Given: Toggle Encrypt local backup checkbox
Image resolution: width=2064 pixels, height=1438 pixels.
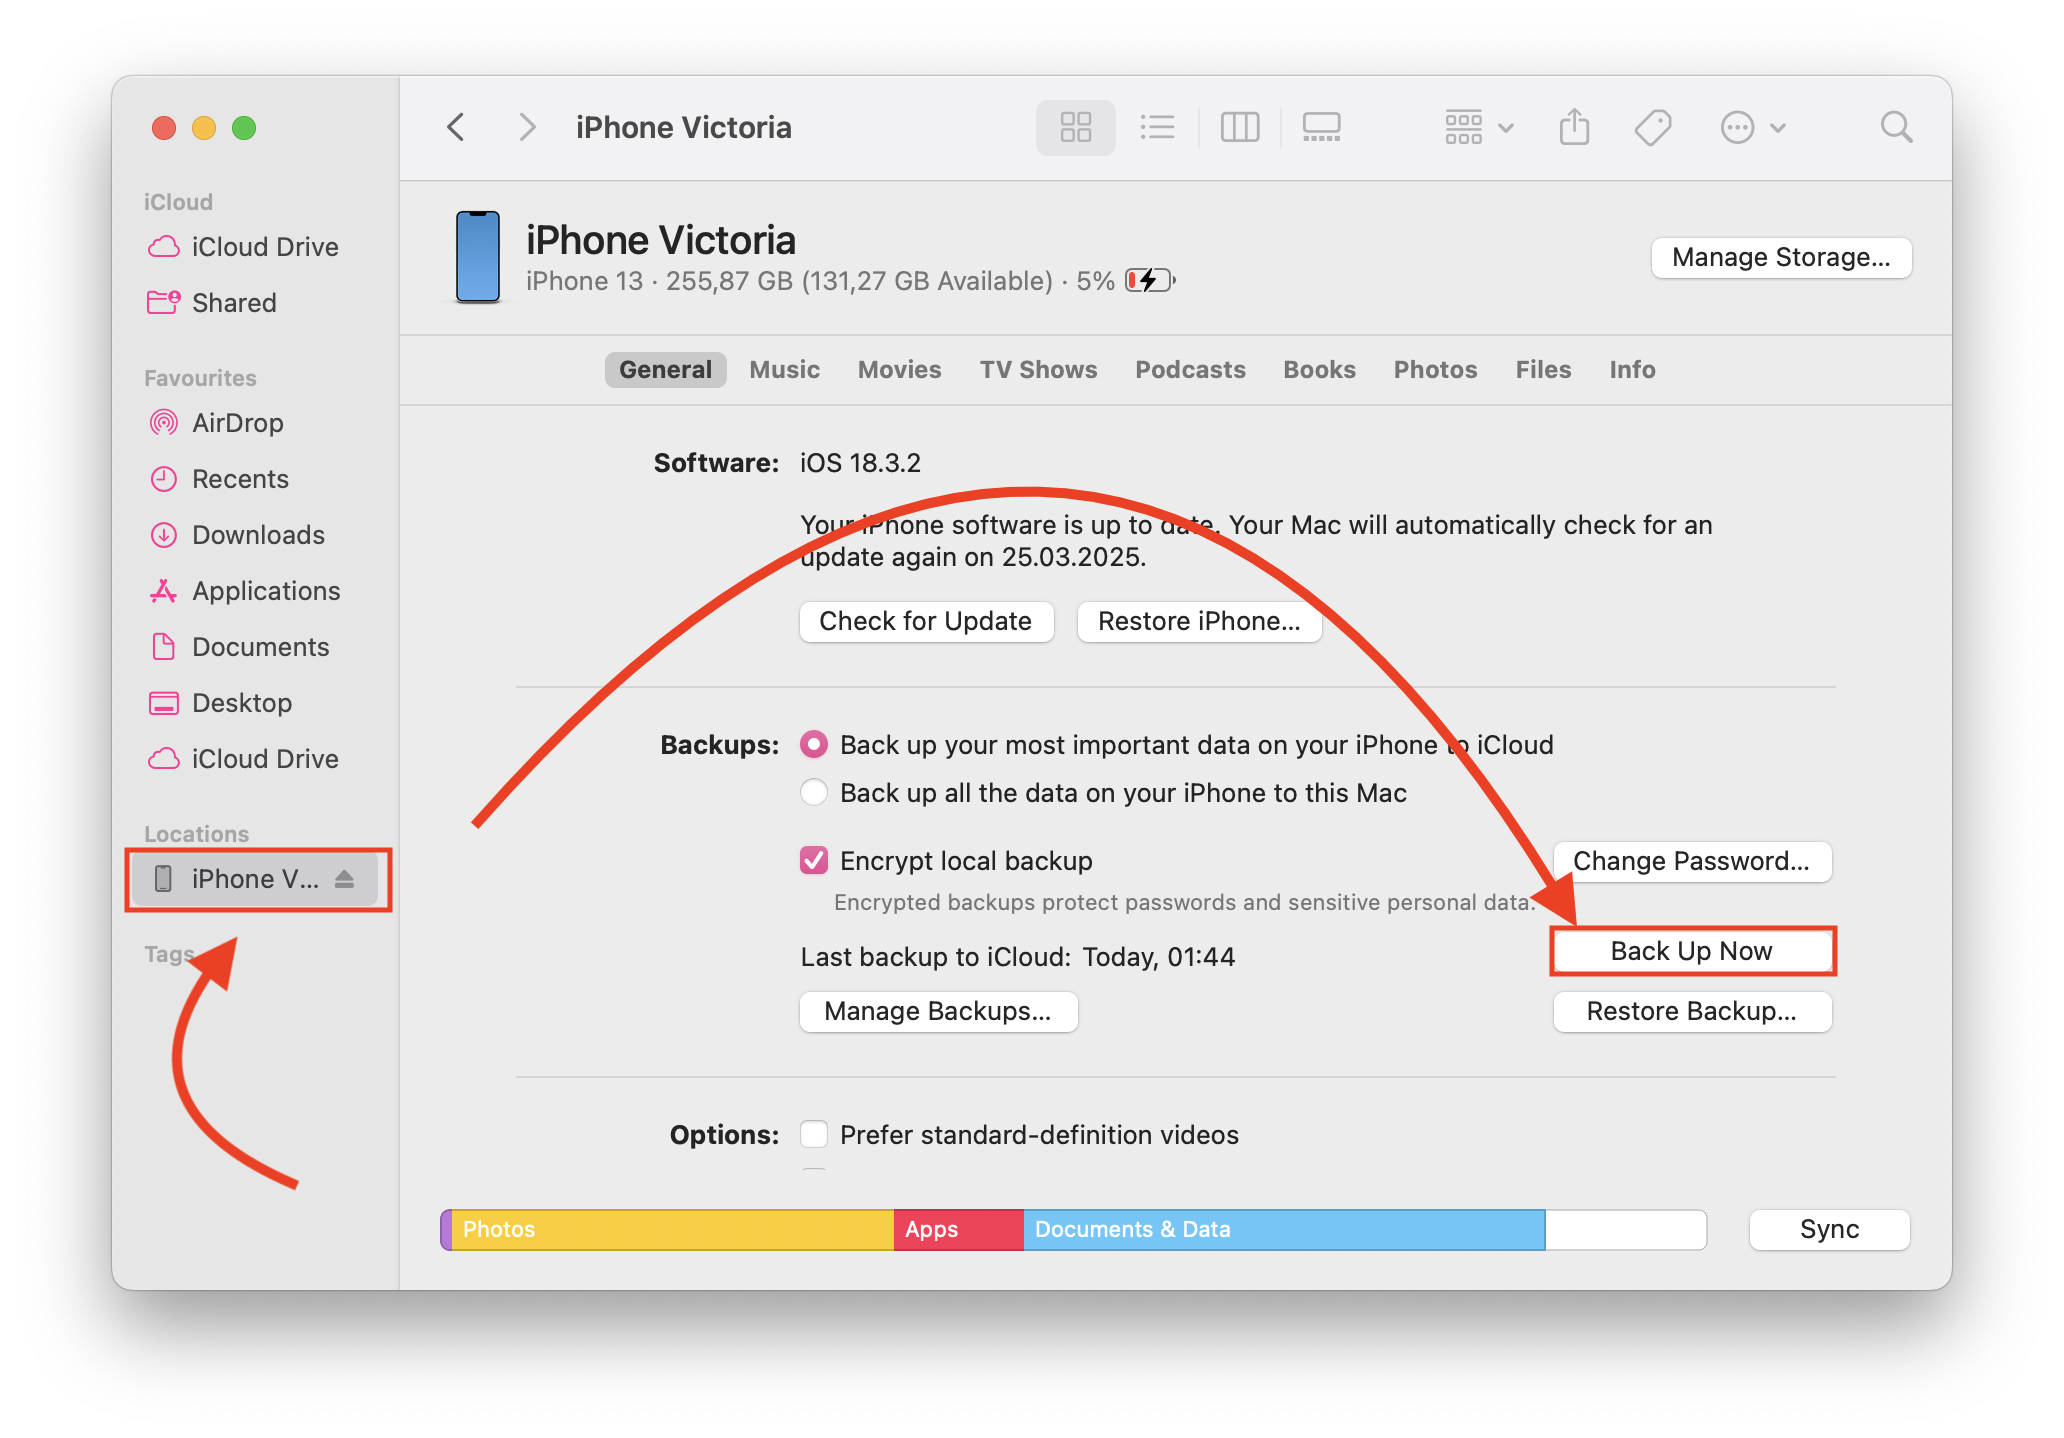Looking at the screenshot, I should (x=814, y=861).
